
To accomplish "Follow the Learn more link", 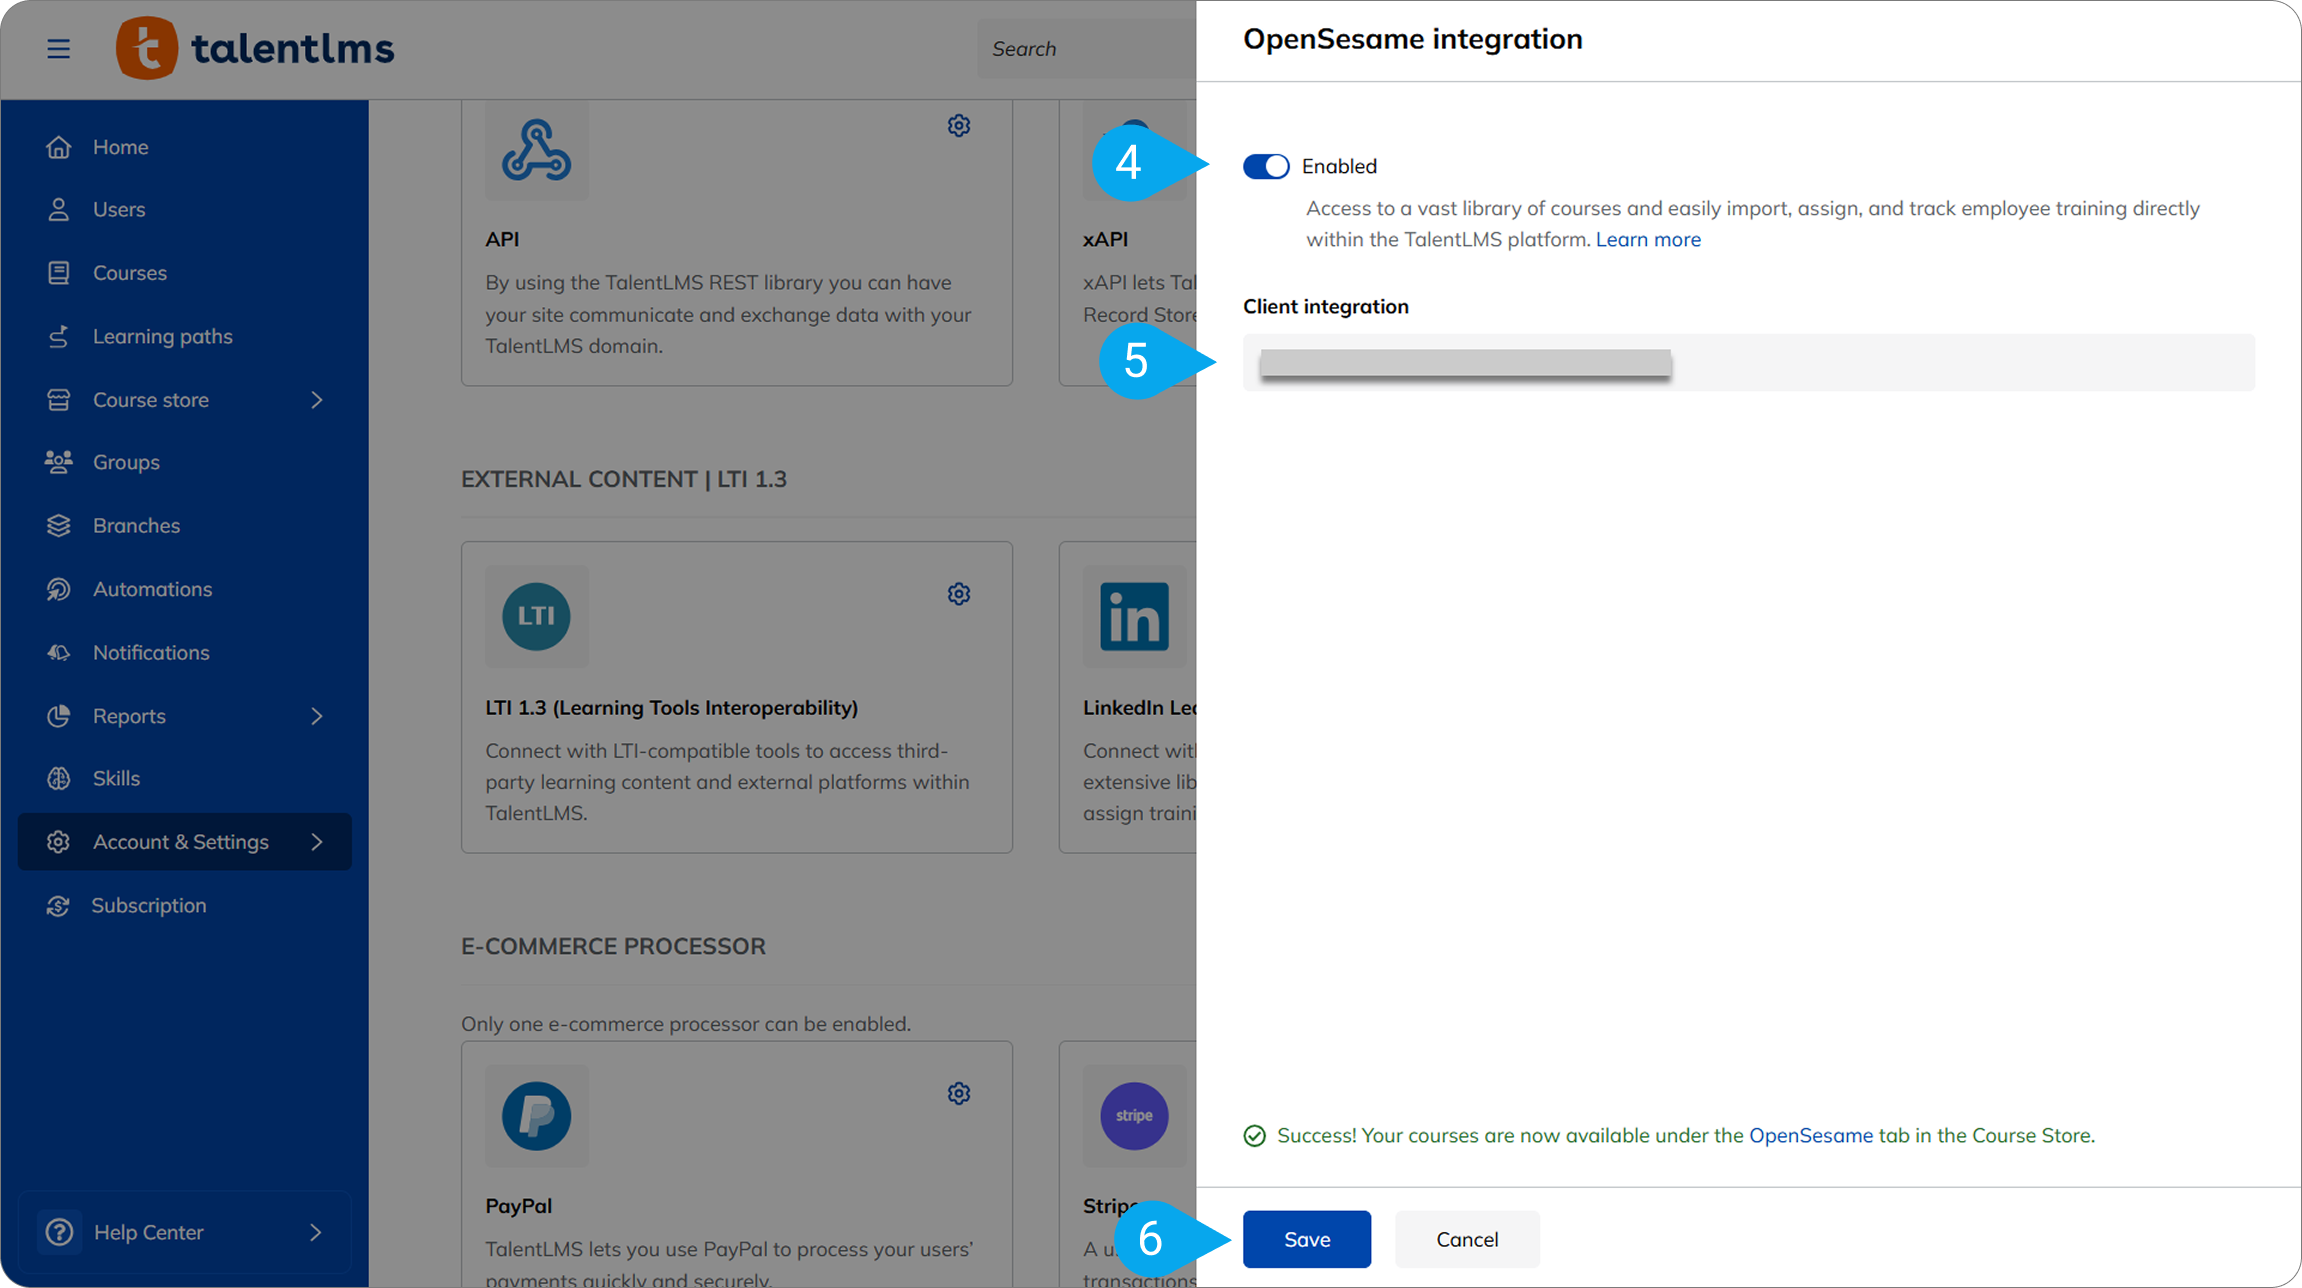I will (x=1647, y=239).
